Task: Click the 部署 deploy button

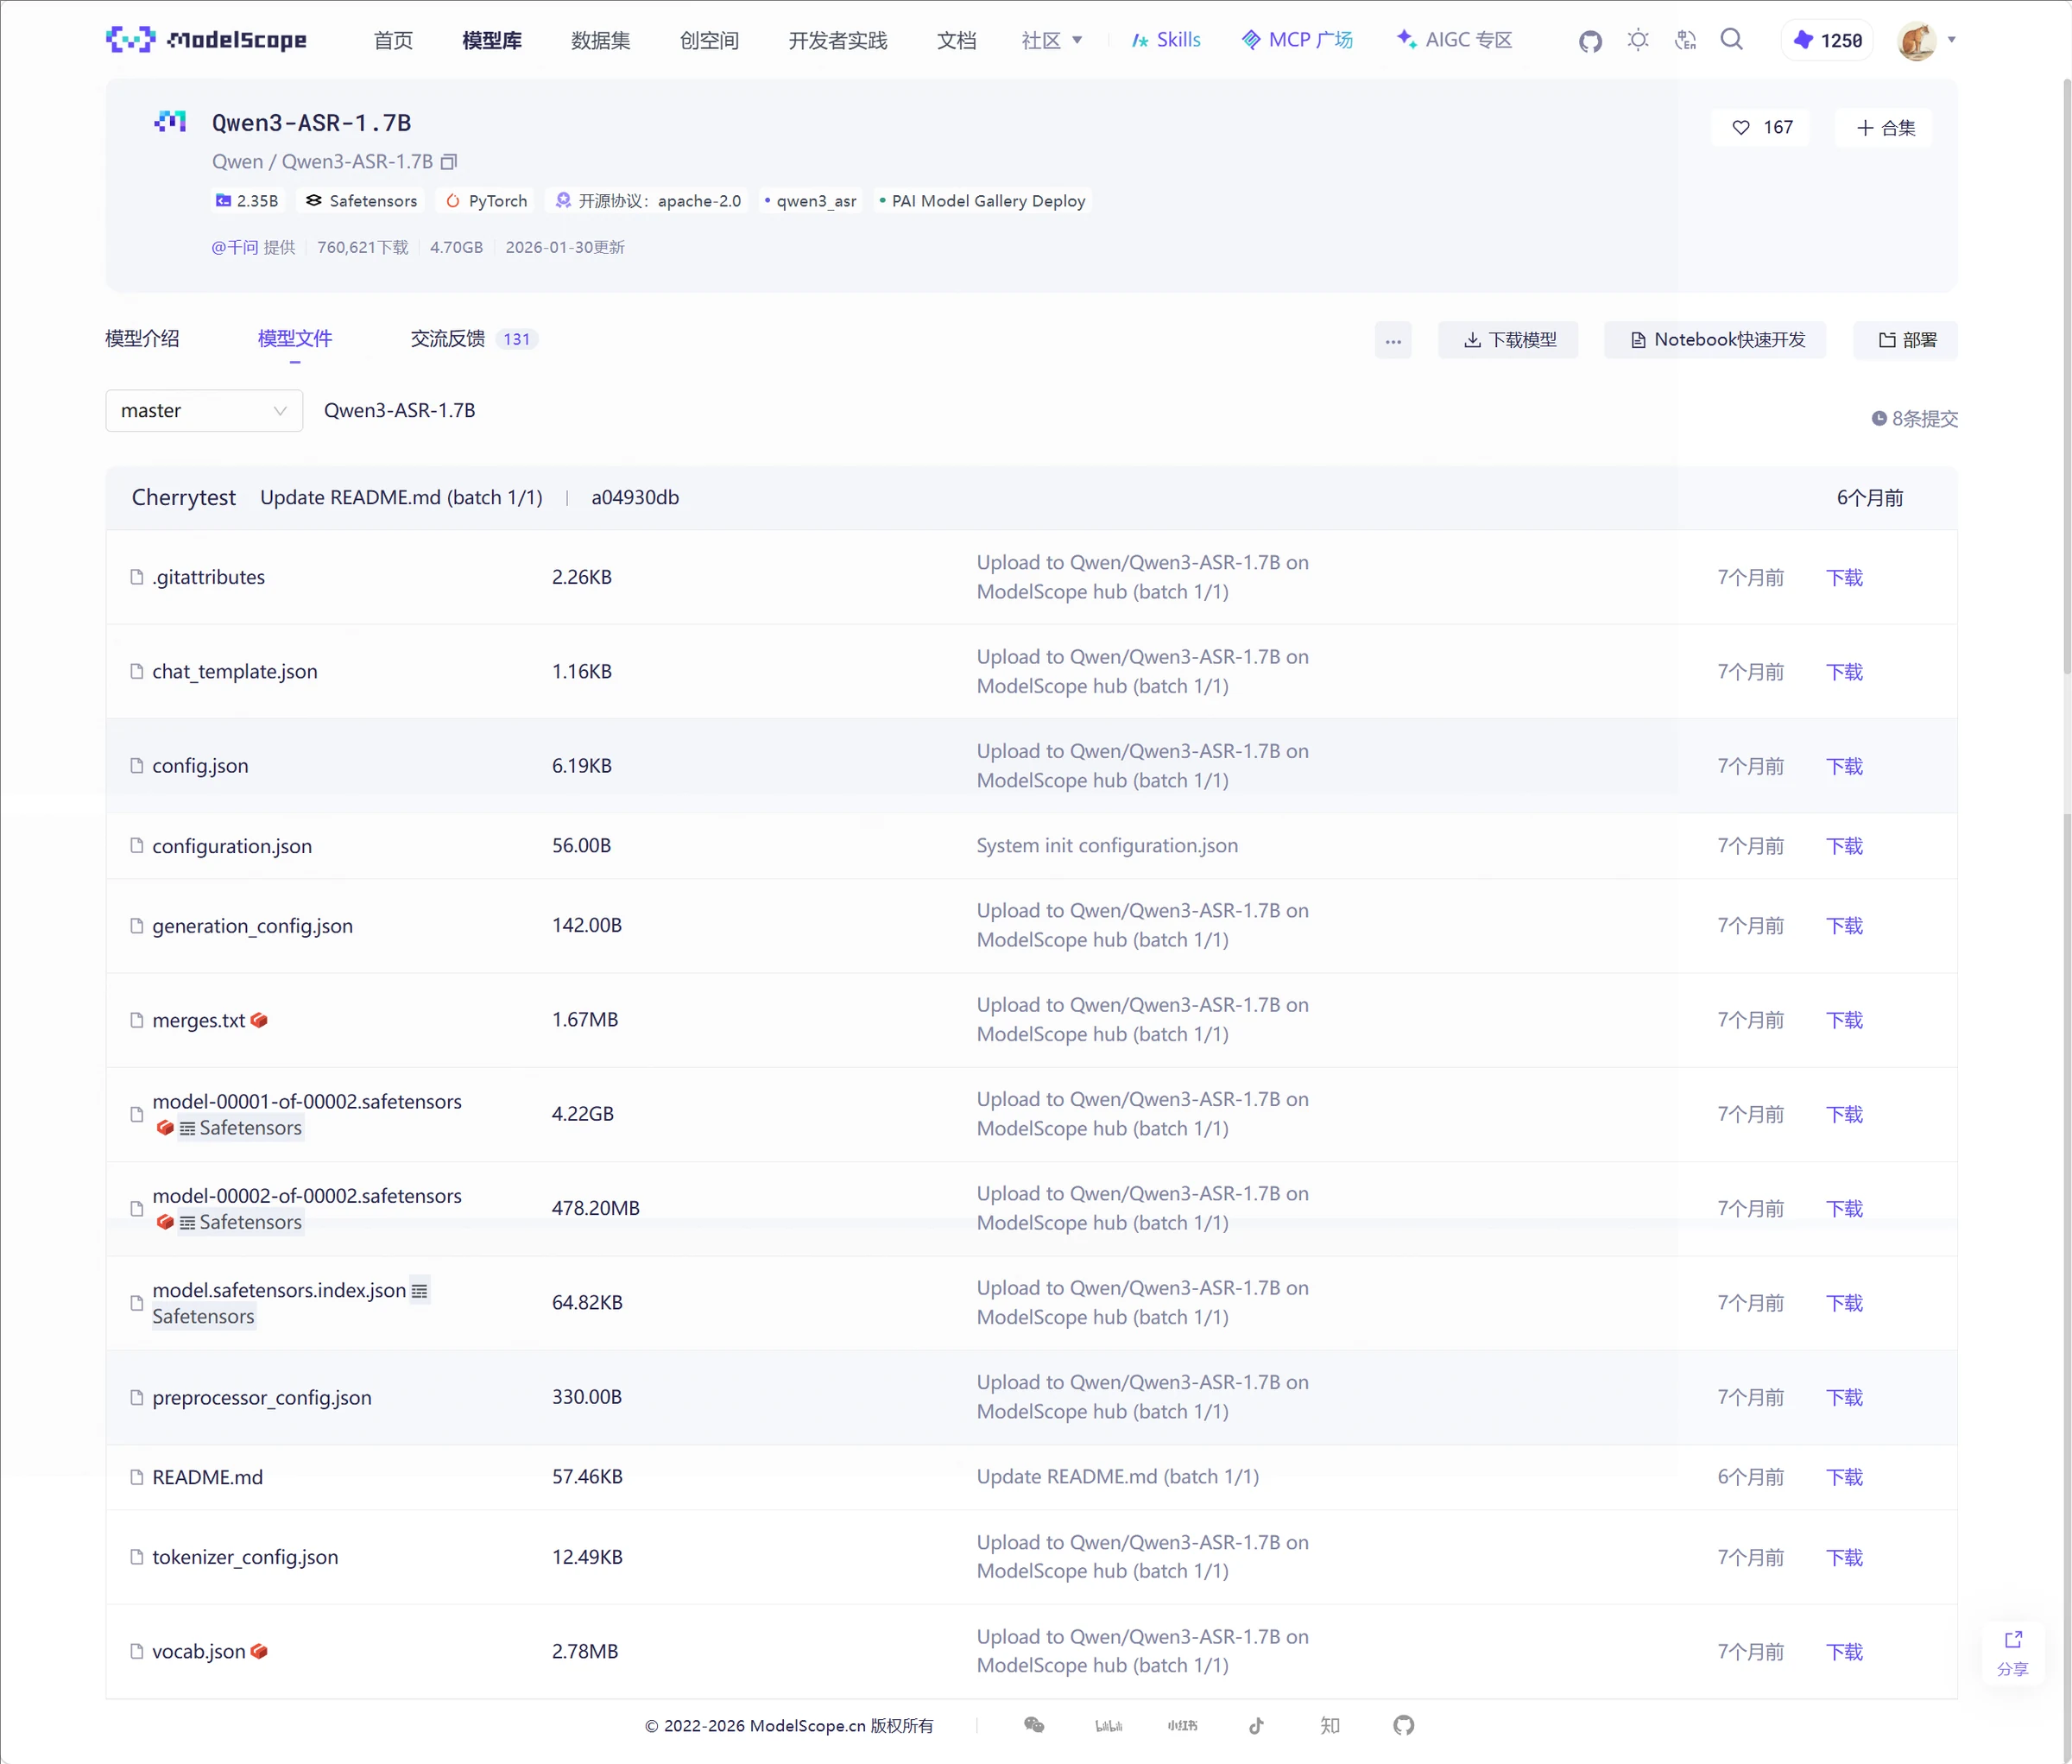Action: pos(1906,340)
